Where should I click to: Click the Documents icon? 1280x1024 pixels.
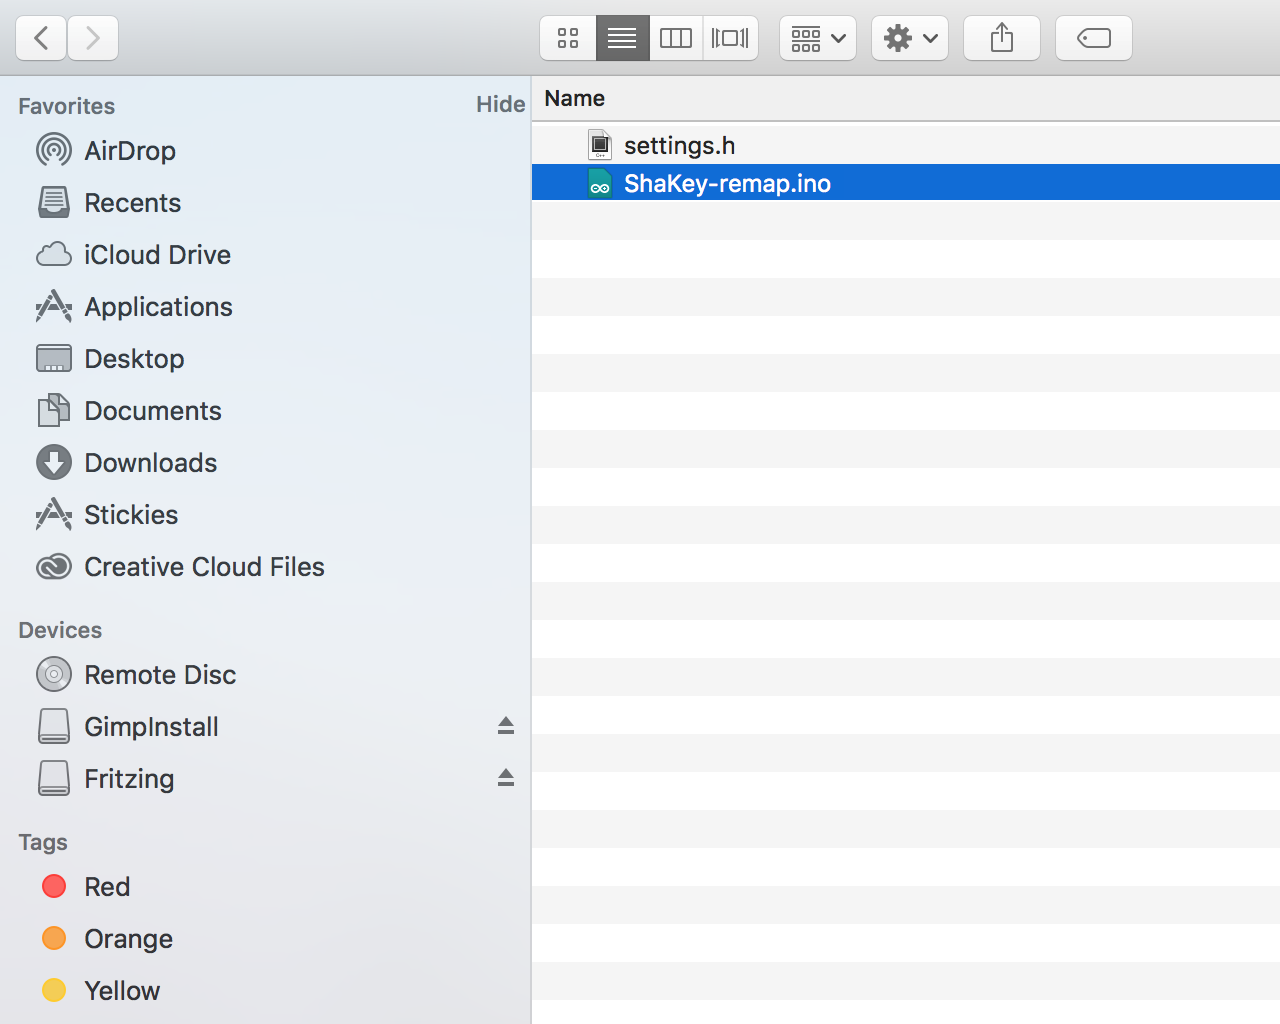[54, 410]
